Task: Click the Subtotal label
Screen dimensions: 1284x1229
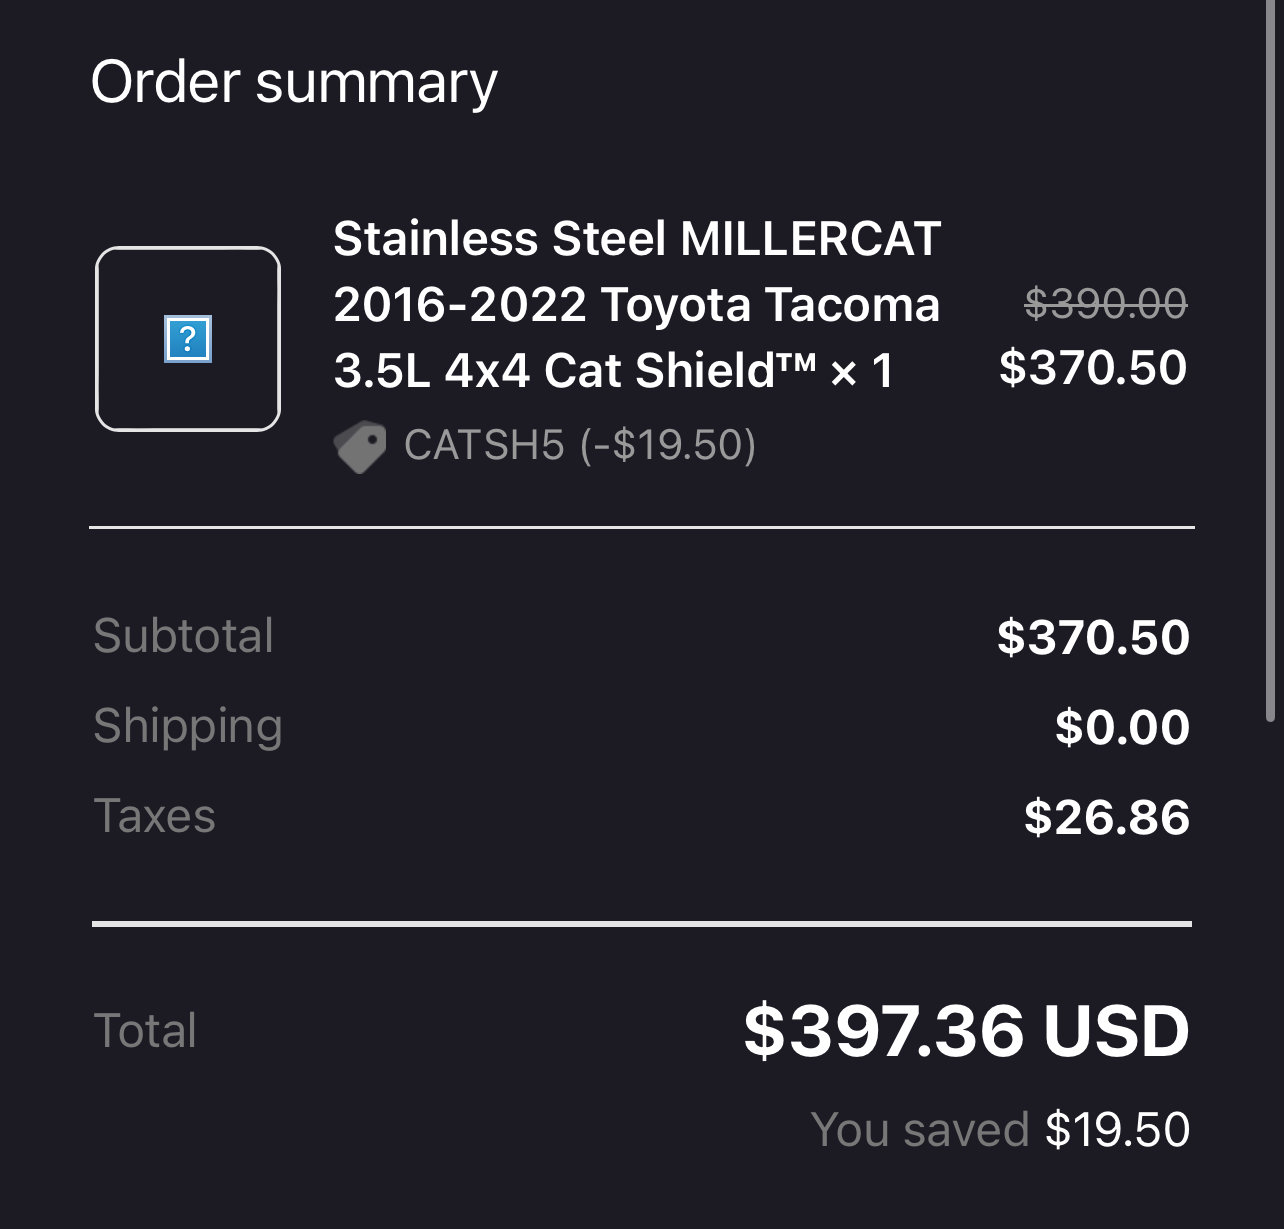Action: (x=184, y=635)
